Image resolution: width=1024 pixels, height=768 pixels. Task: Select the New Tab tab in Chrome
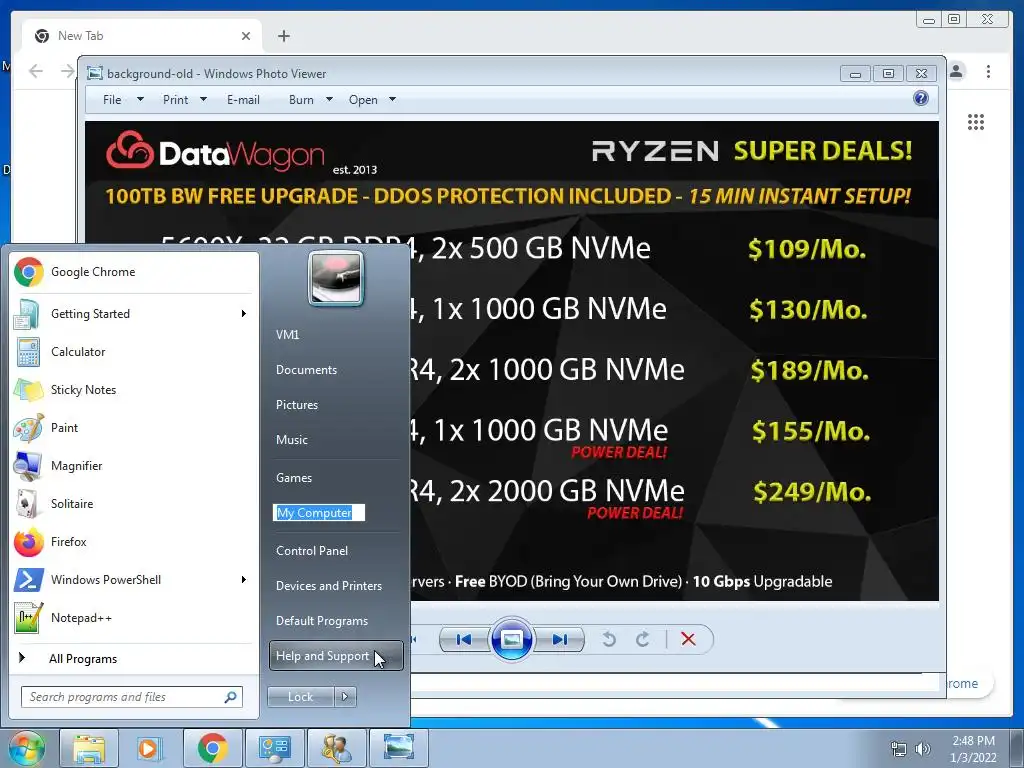point(142,36)
